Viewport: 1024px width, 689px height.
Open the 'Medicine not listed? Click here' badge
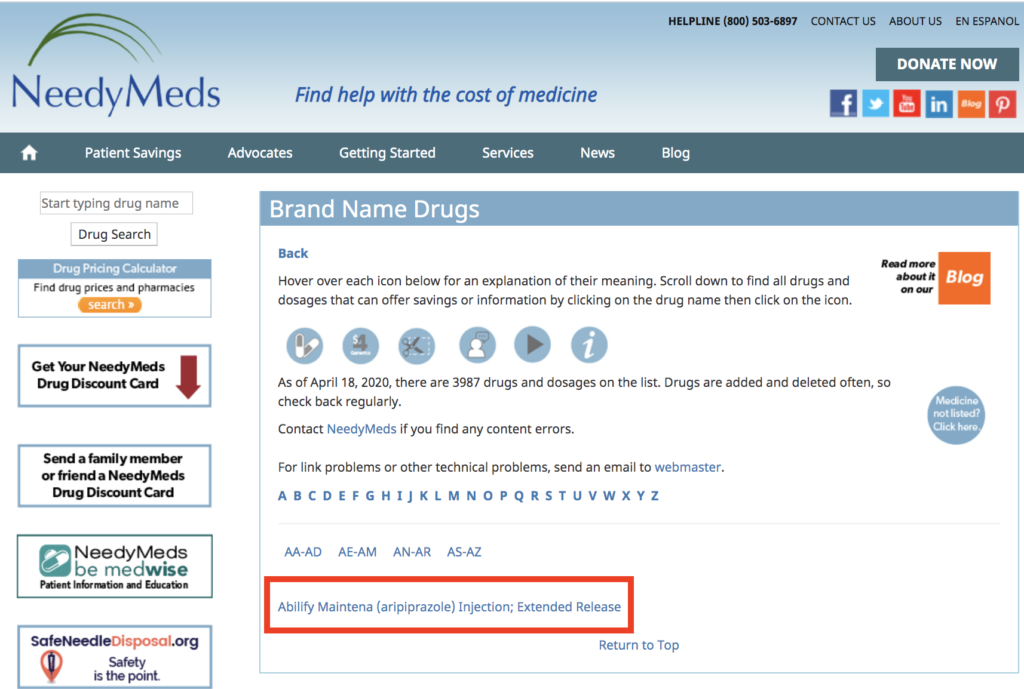click(x=955, y=411)
